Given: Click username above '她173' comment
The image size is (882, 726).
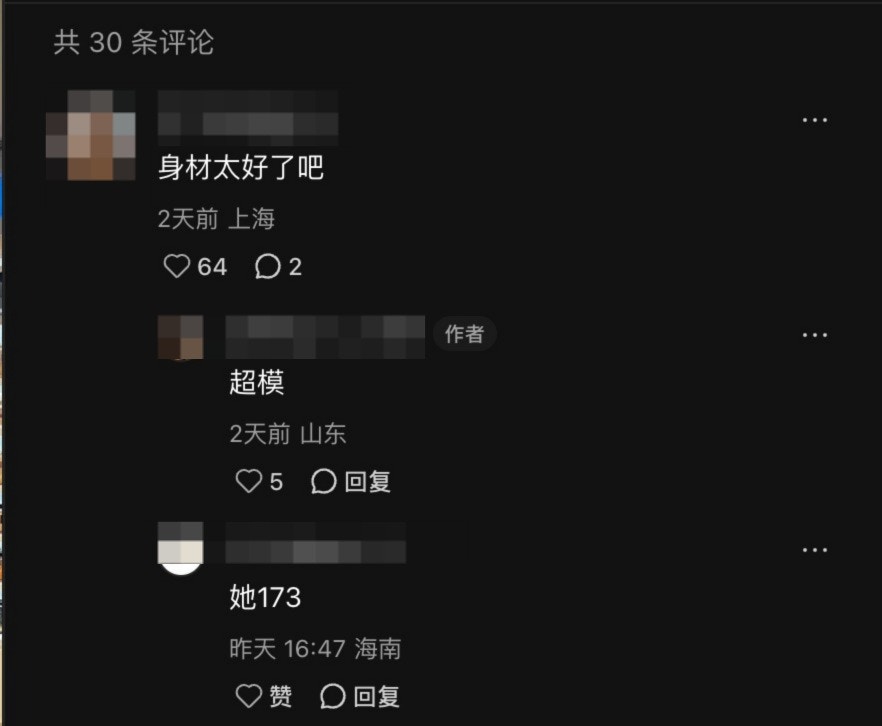Looking at the screenshot, I should coord(316,543).
